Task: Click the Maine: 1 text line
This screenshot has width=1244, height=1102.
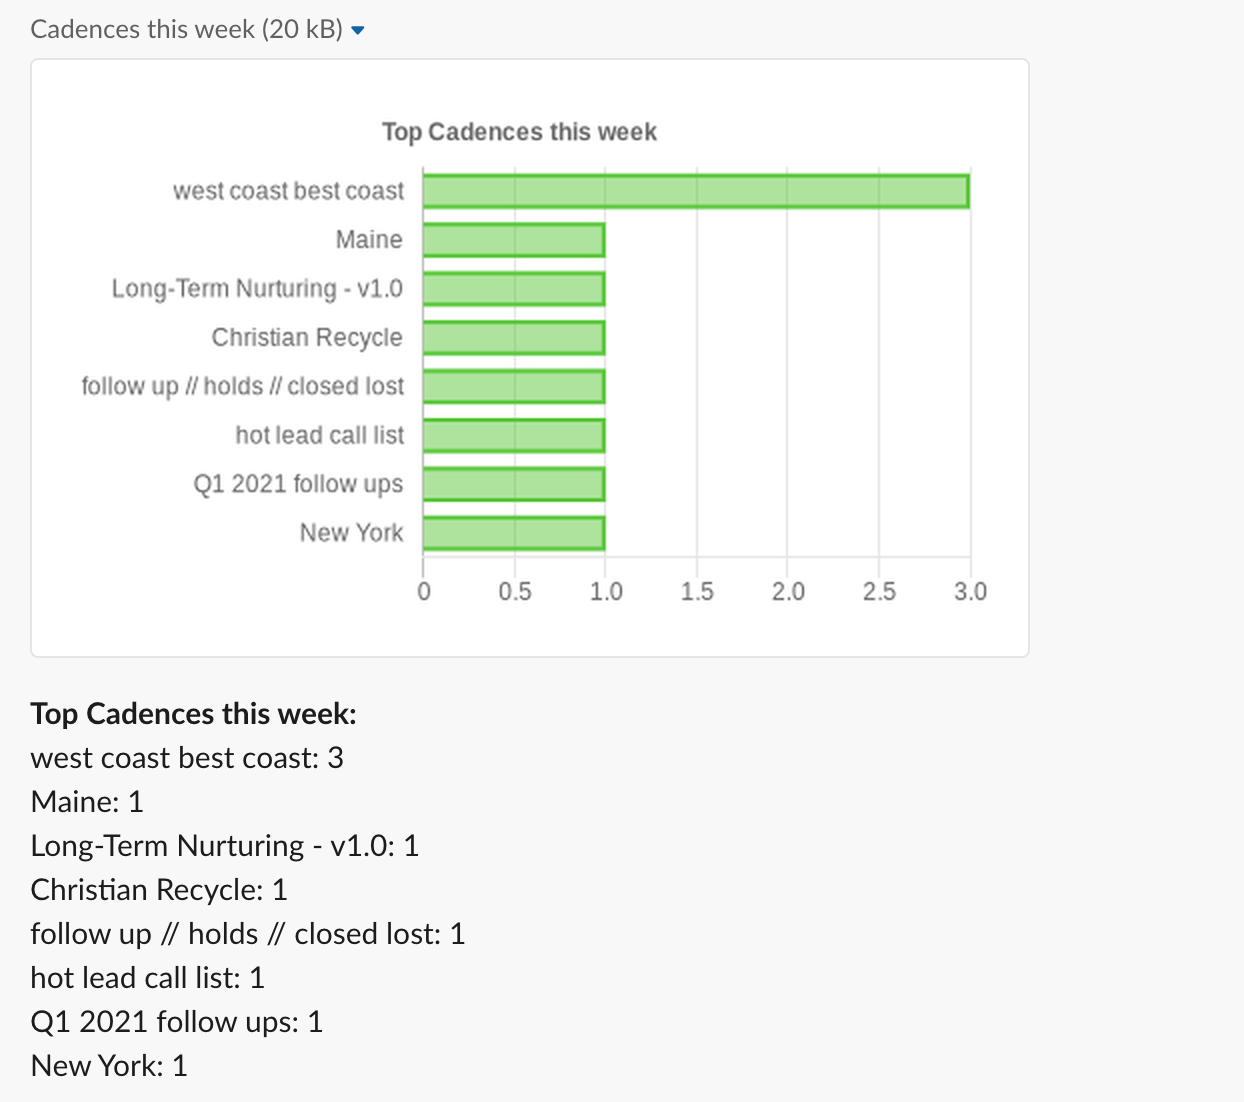Action: (87, 802)
